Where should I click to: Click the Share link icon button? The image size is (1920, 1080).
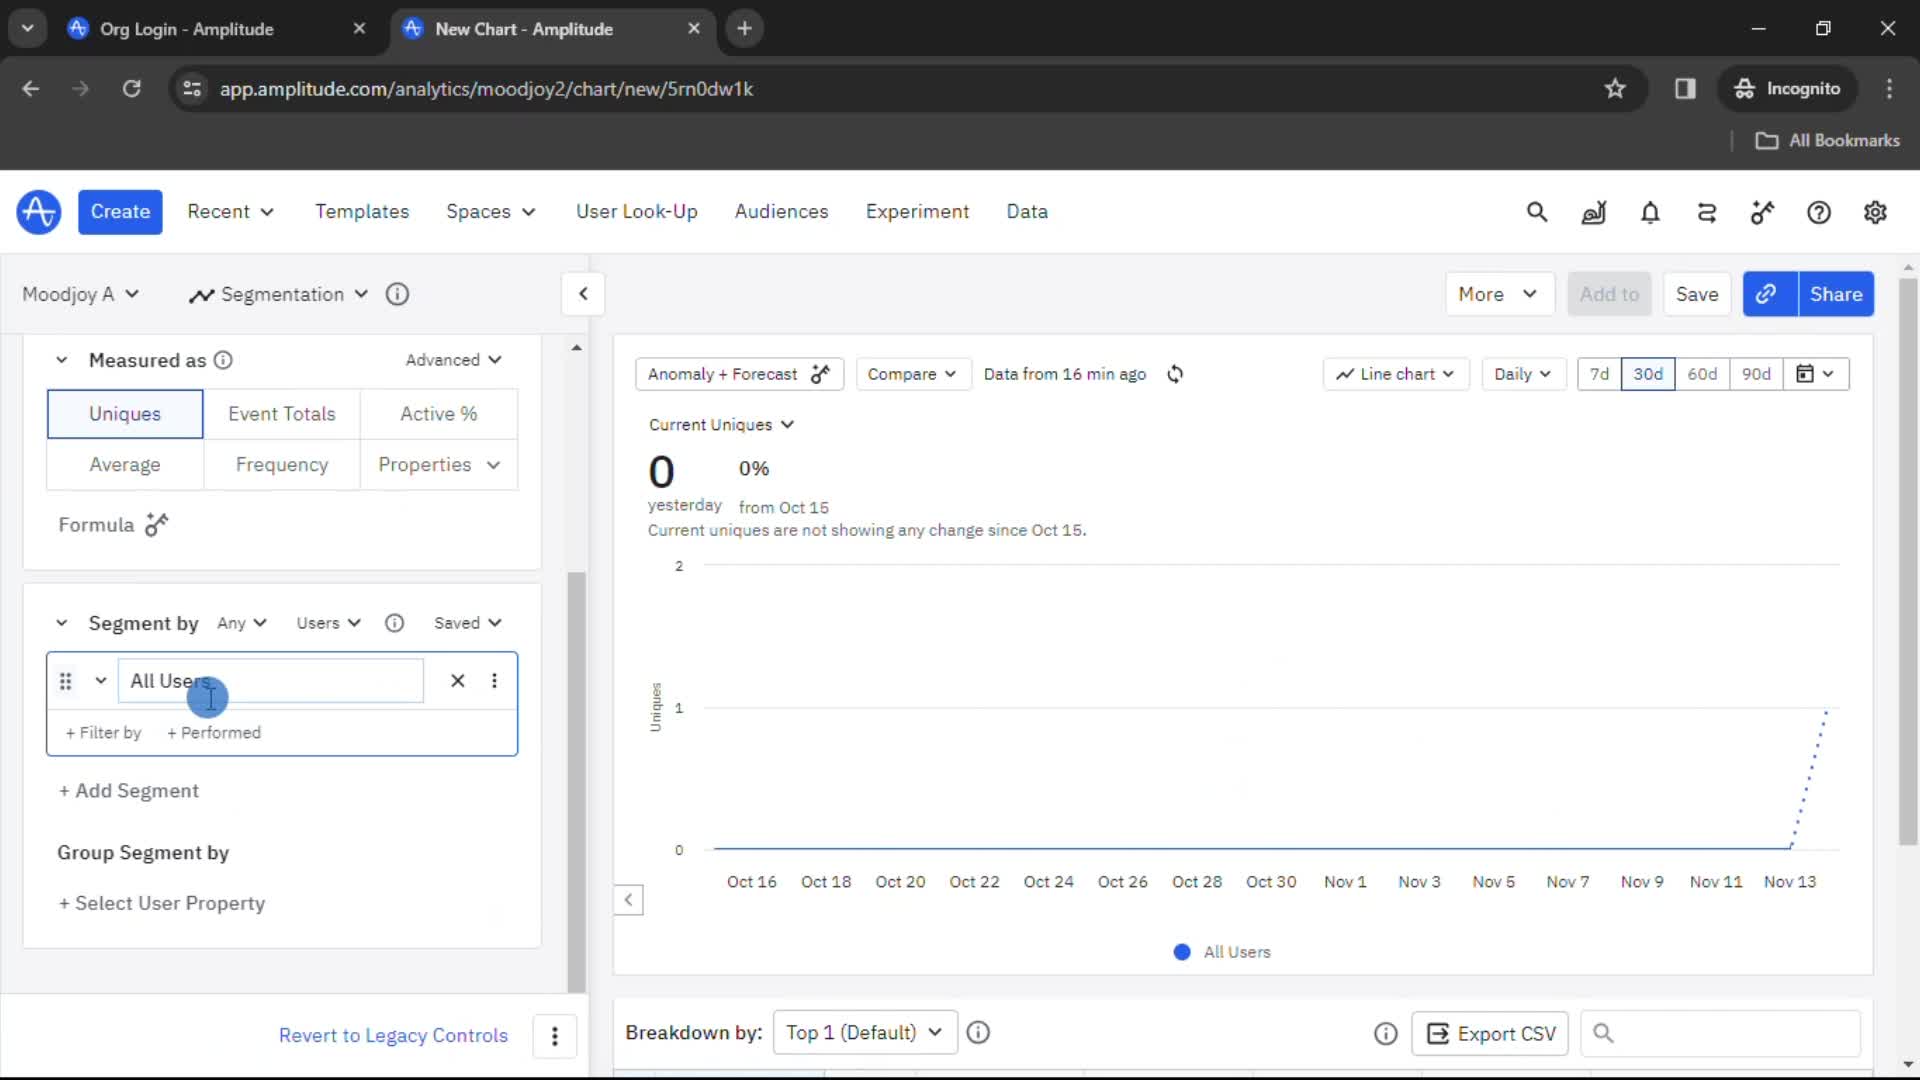(1767, 293)
